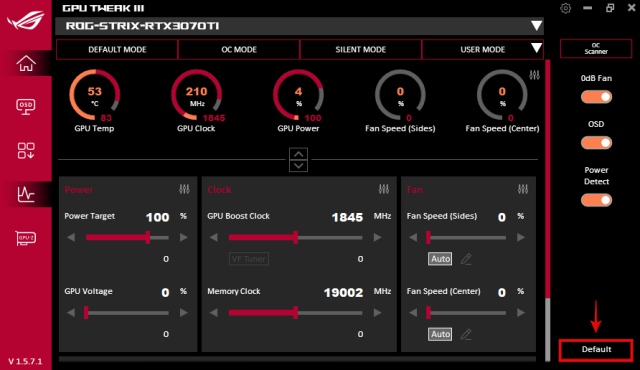Open gauge settings sliders icon near Fan Speed (Center)

click(534, 75)
